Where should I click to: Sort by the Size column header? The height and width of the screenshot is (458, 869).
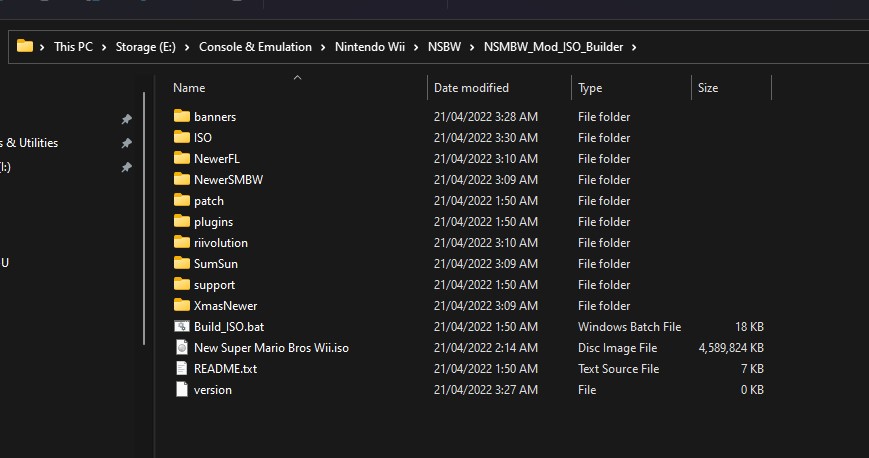[708, 88]
